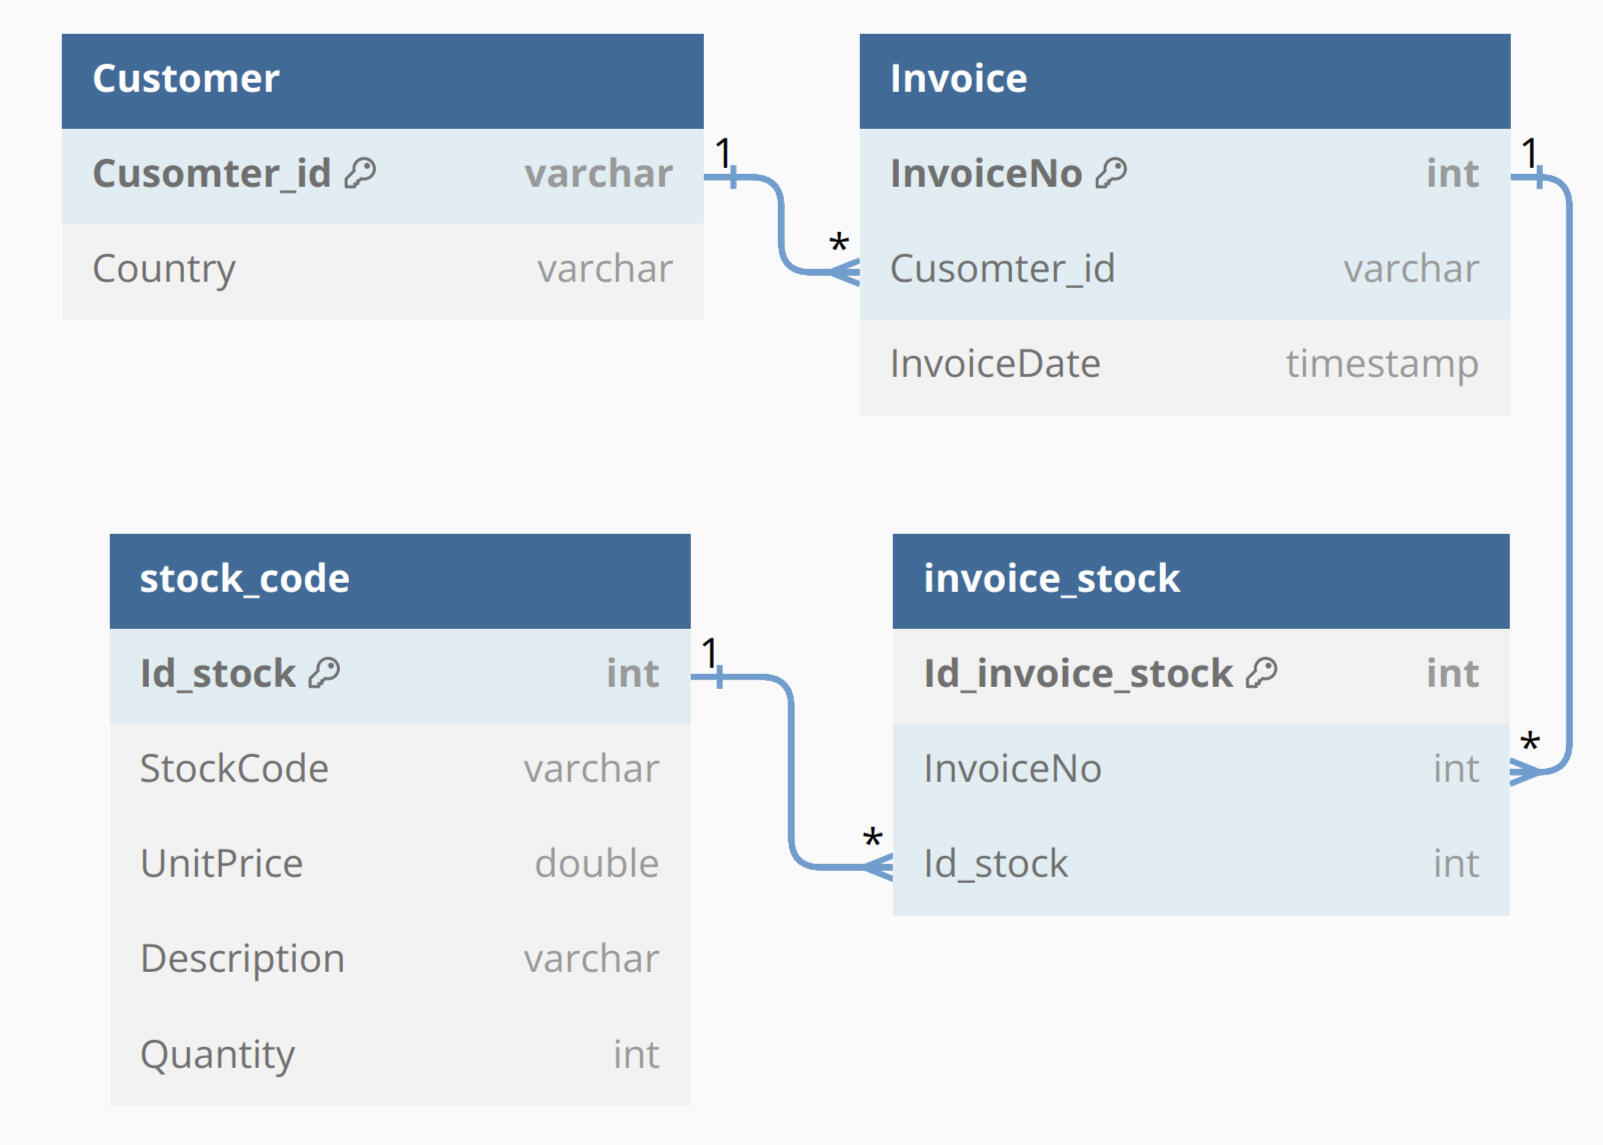
Task: Select the invoice_stock table header
Action: [x=1200, y=580]
